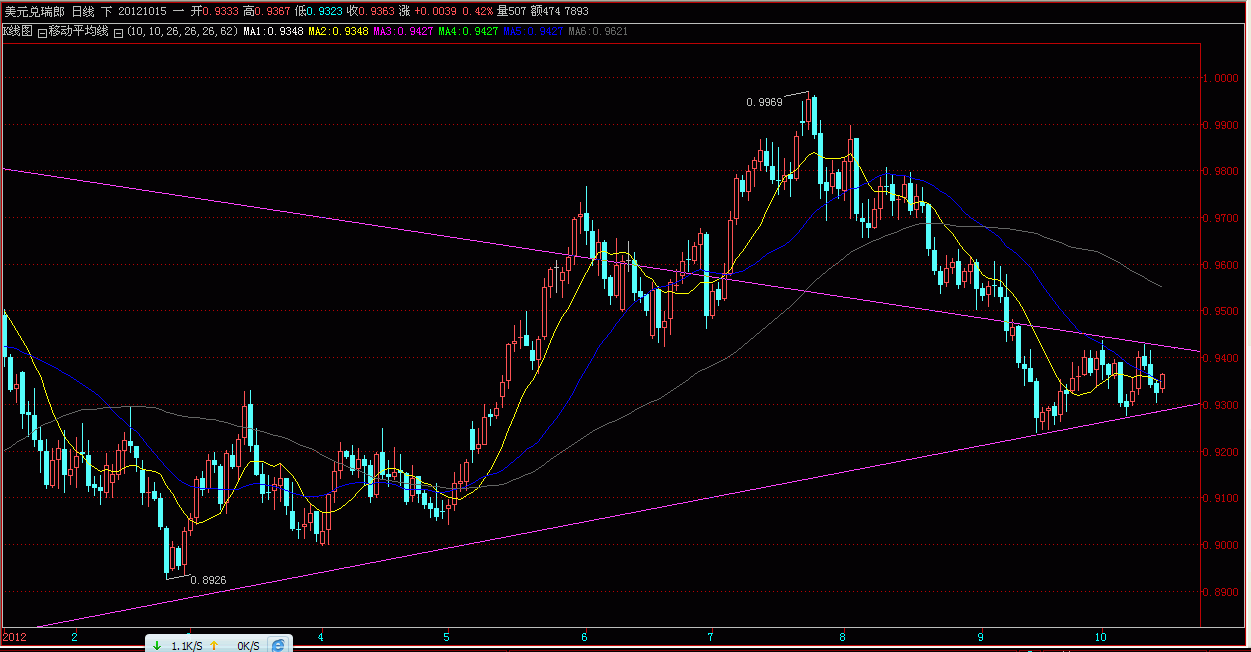Image resolution: width=1251 pixels, height=652 pixels.
Task: Click the 日线 period label
Action: 83,11
